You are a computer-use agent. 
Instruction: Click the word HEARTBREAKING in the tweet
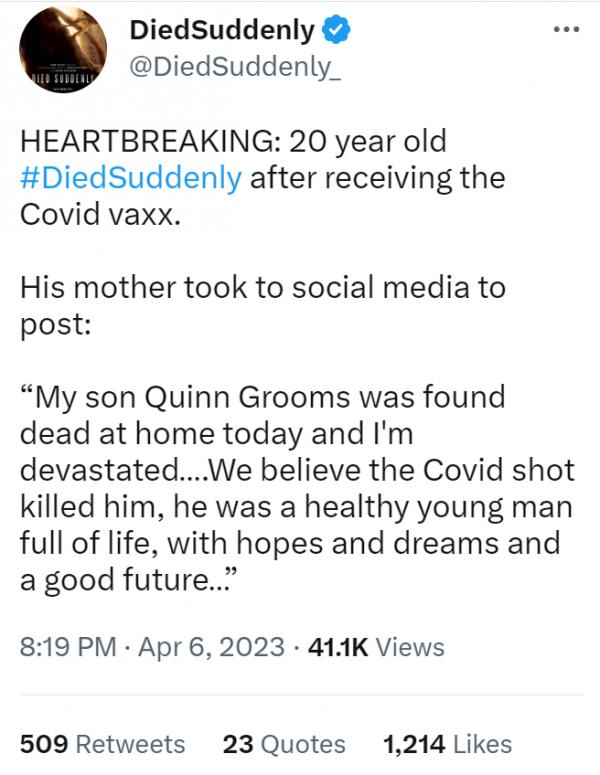coord(135,142)
